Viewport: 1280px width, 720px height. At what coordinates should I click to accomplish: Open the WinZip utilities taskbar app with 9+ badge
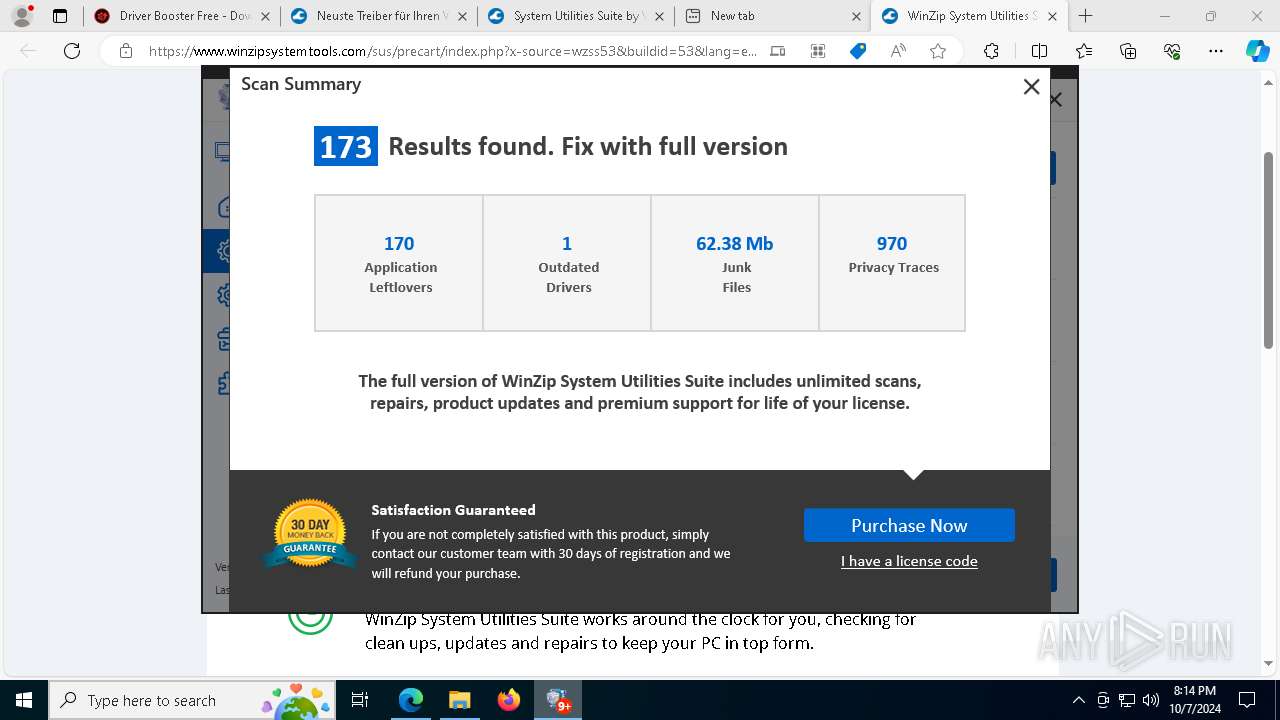[558, 700]
